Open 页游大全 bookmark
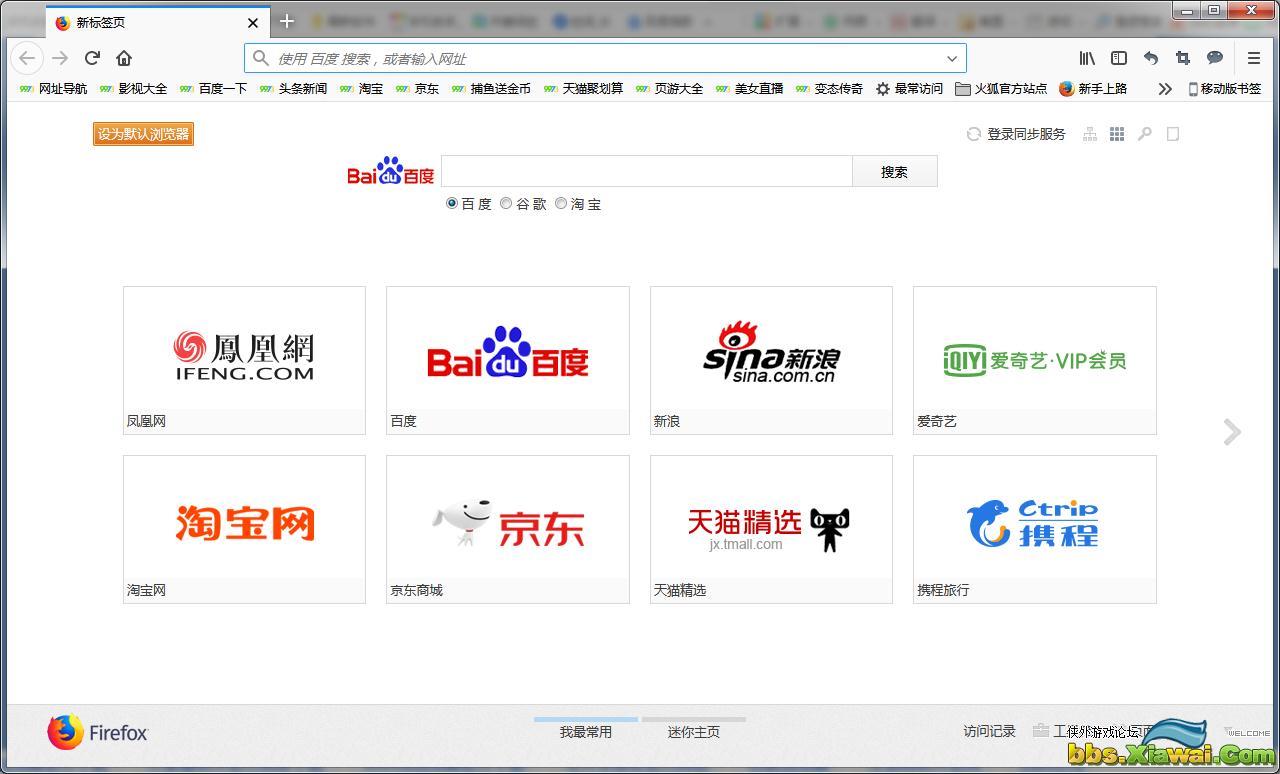 [670, 89]
